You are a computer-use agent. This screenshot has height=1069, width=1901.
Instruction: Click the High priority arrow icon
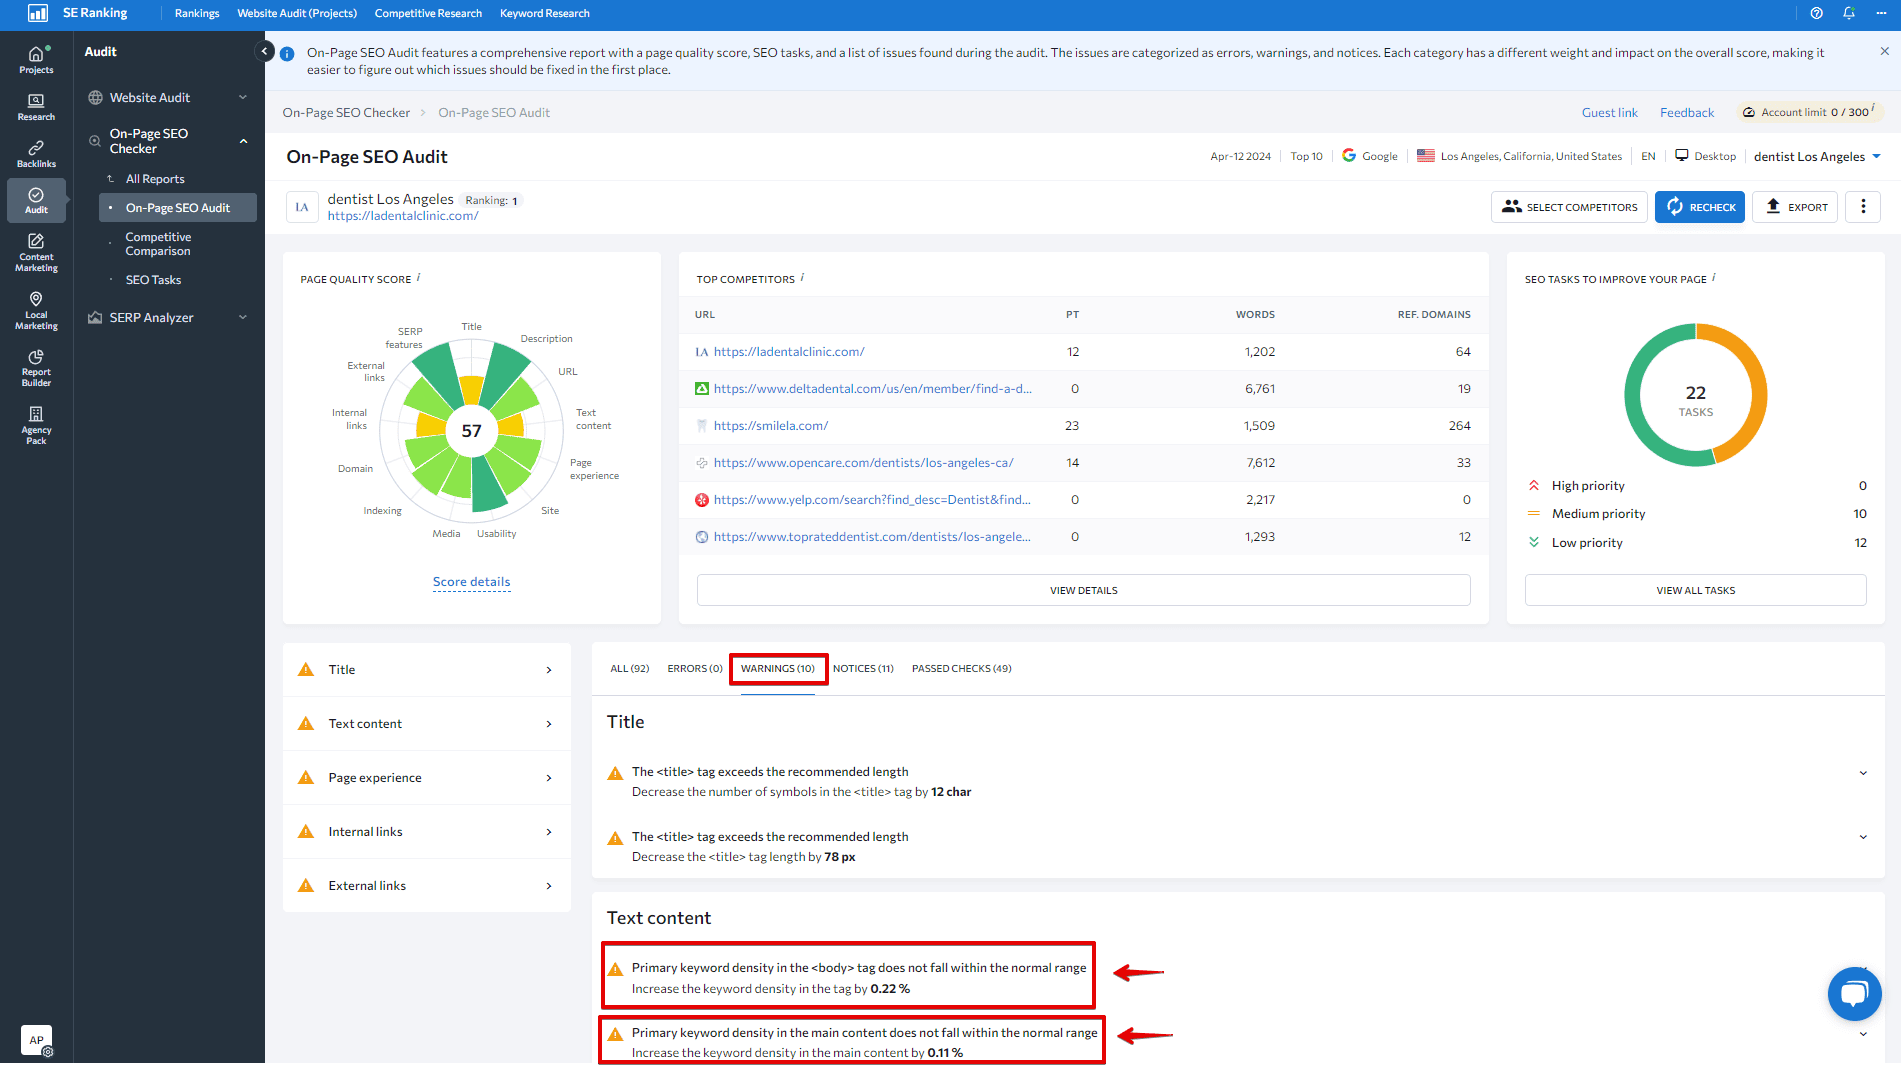tap(1534, 485)
